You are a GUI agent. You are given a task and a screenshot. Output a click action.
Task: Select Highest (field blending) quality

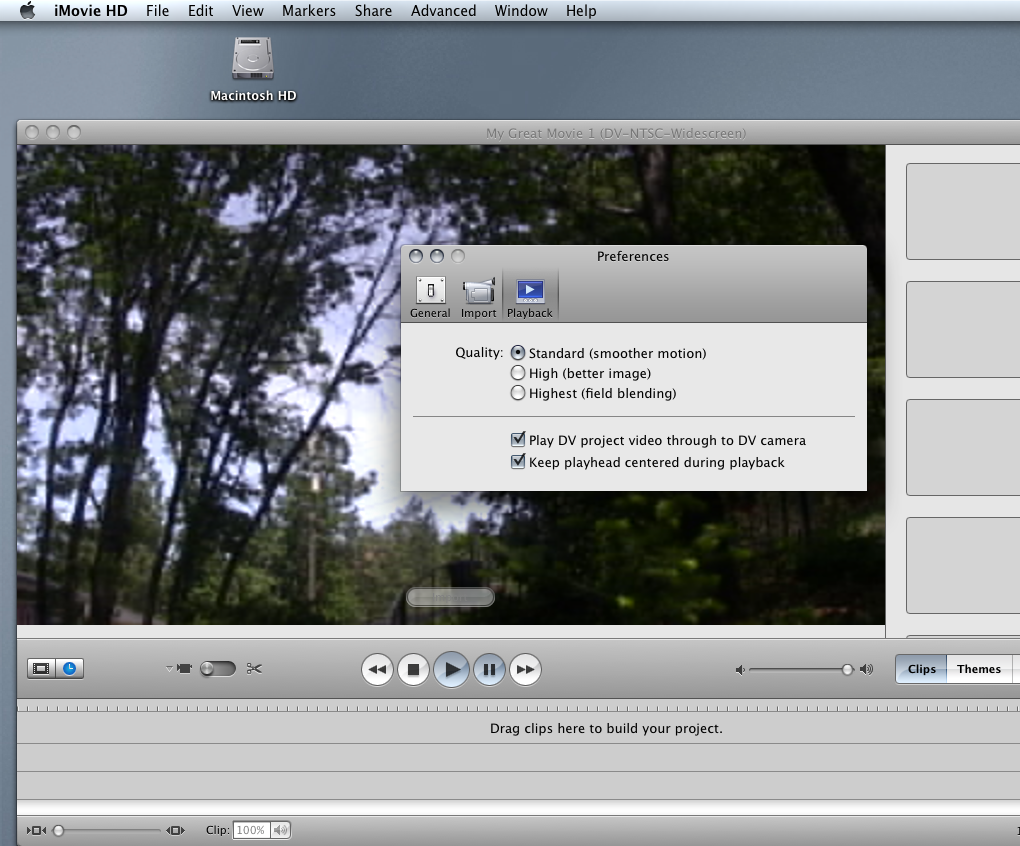tap(518, 393)
